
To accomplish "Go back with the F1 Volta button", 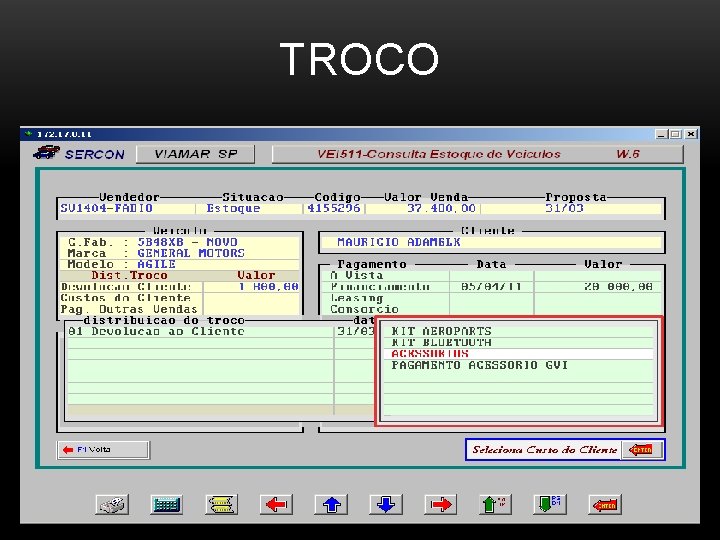I will click(103, 450).
